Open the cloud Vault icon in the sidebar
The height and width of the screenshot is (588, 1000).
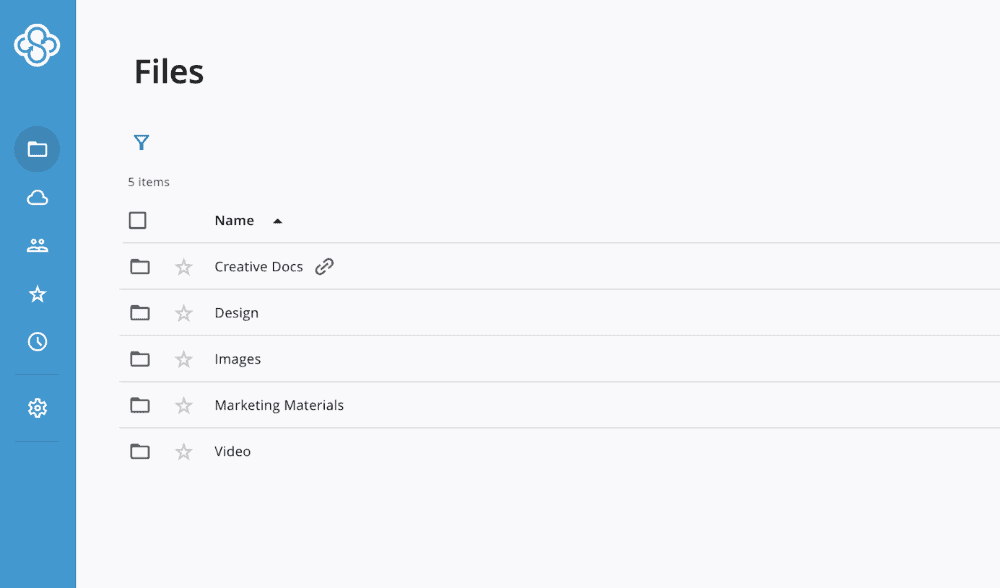pos(37,198)
